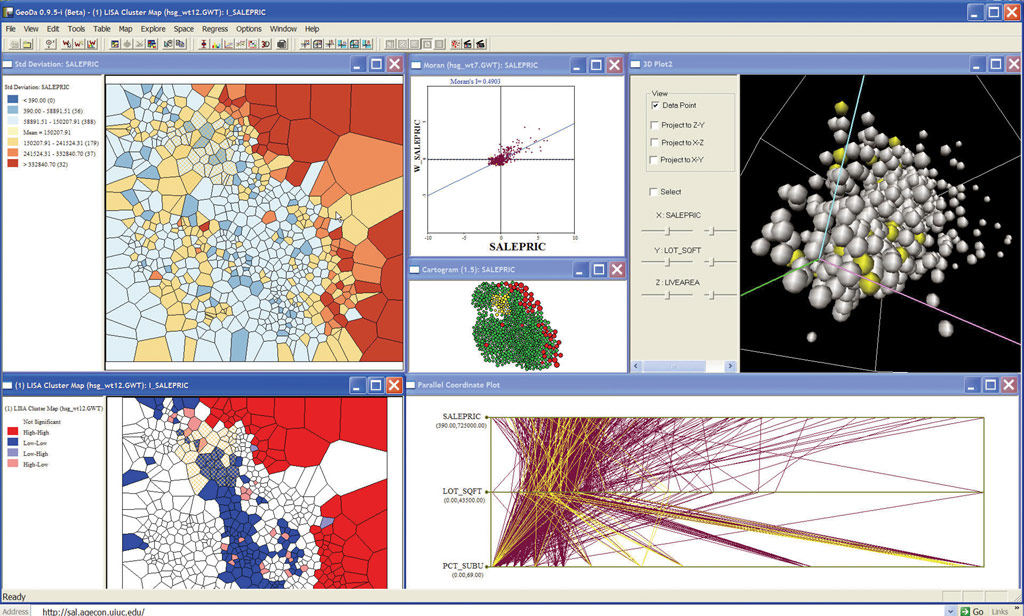
Task: Enable the Project to Z-Y checkbox
Action: [x=654, y=125]
